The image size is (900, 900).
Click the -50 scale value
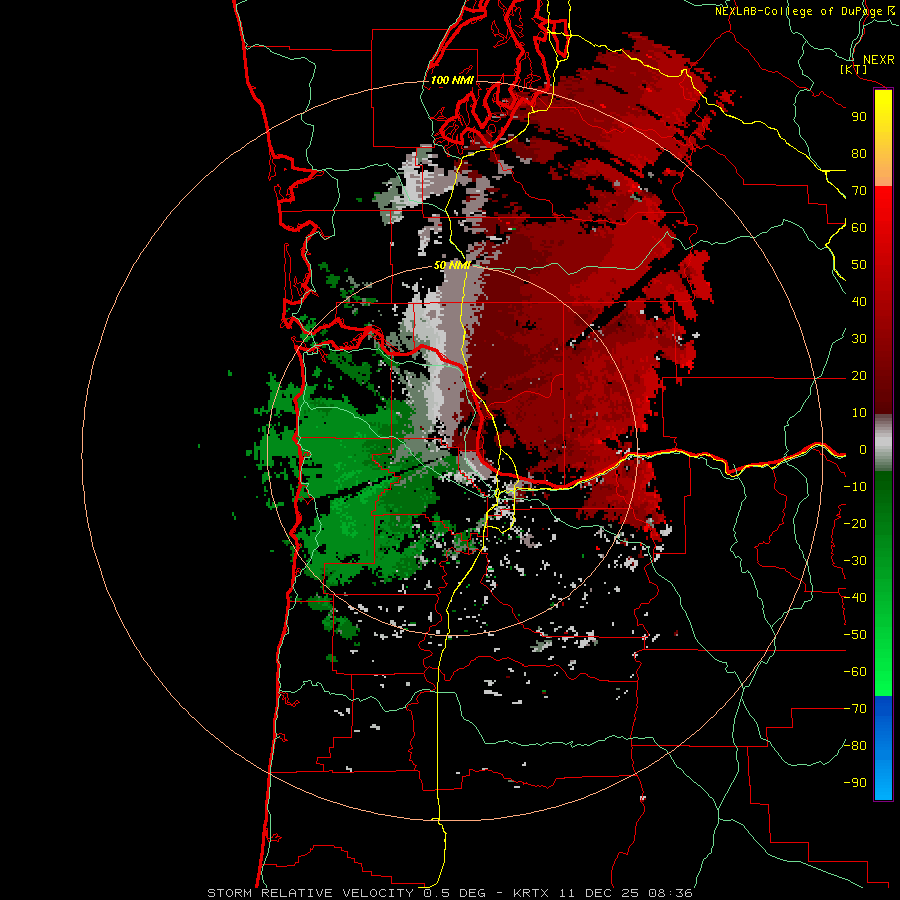(855, 635)
